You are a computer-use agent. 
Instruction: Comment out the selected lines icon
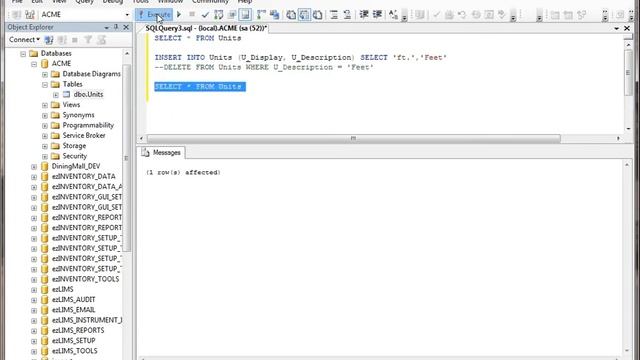pos(334,15)
